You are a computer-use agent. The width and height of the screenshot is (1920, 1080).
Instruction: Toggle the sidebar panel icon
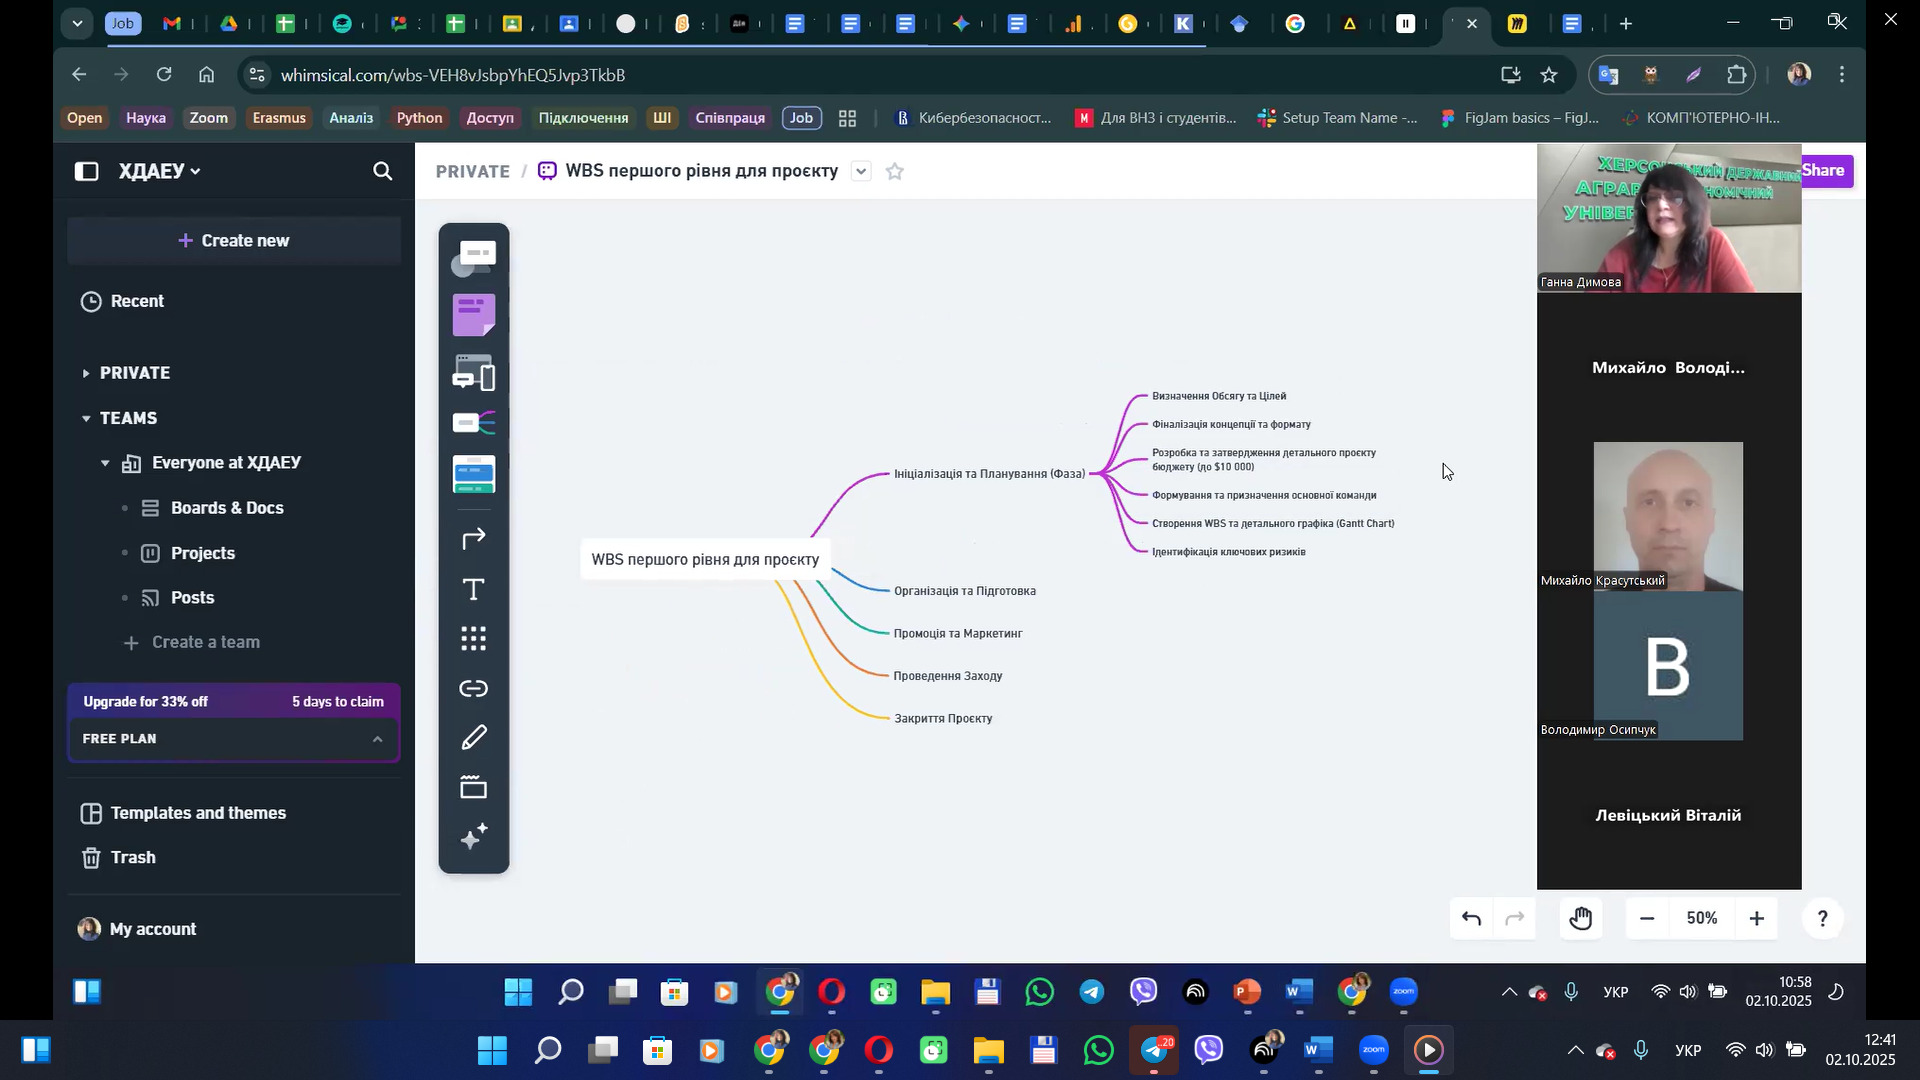pos(87,171)
